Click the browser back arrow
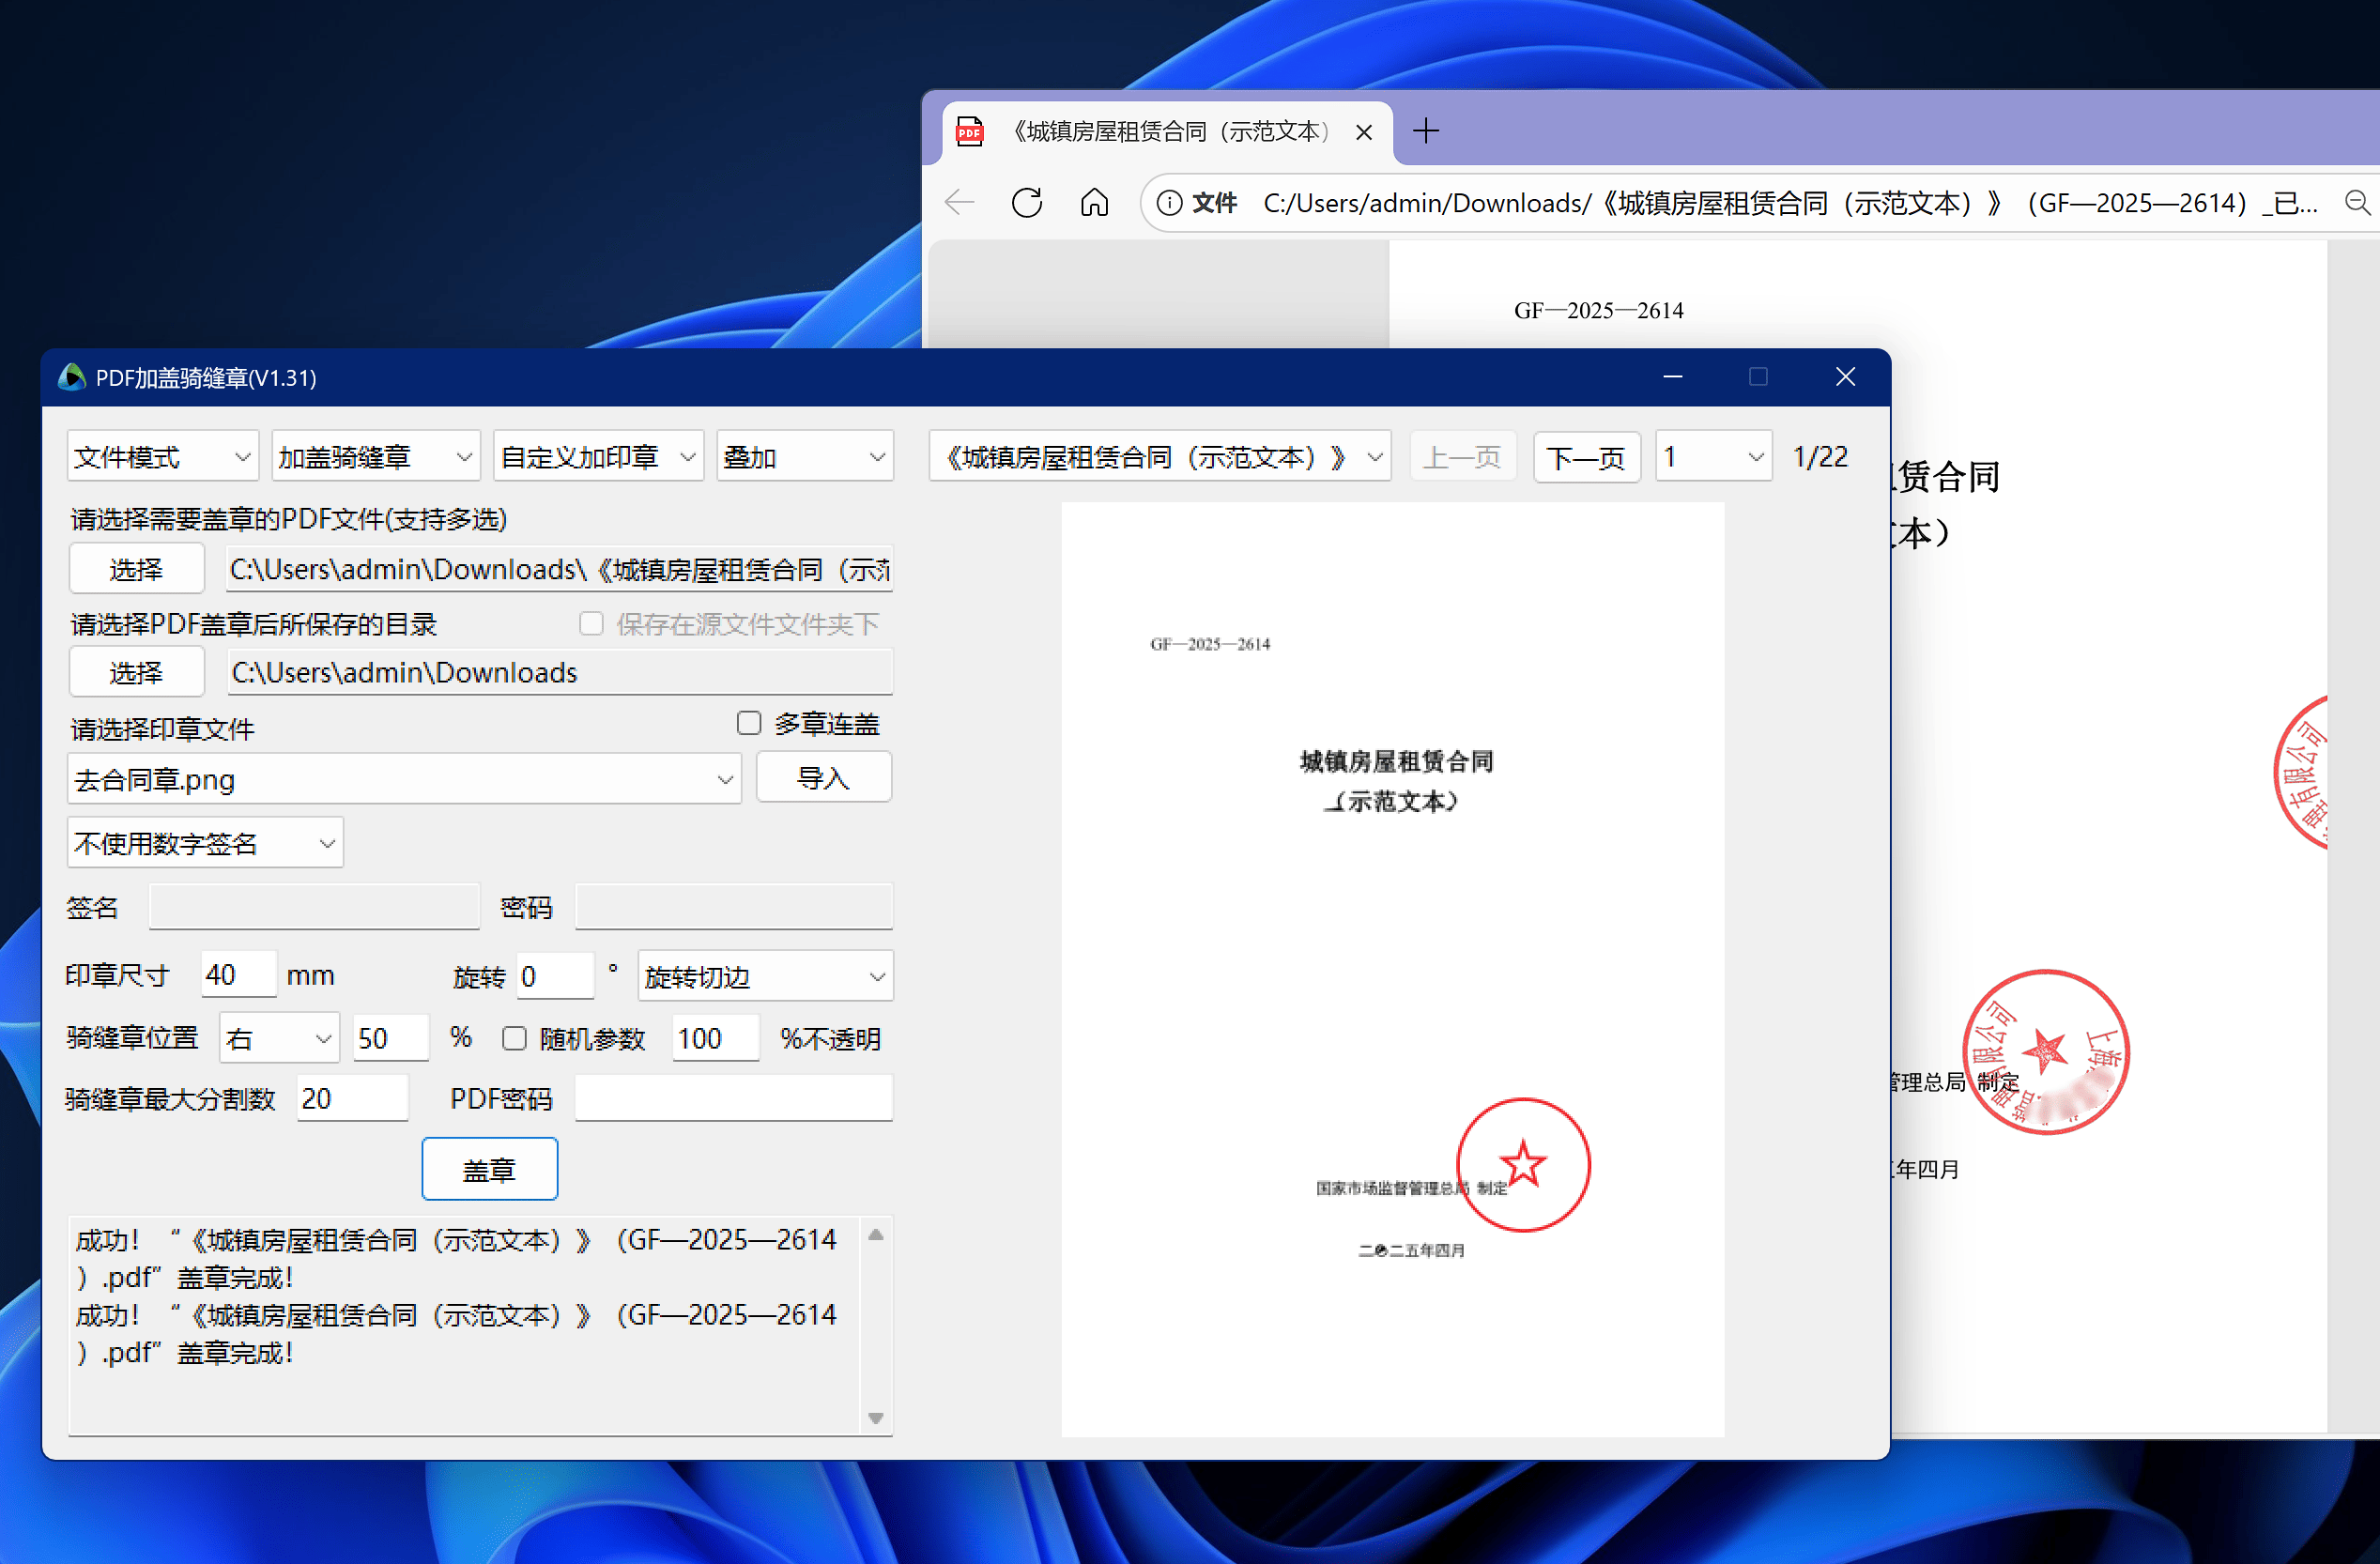 click(x=959, y=203)
